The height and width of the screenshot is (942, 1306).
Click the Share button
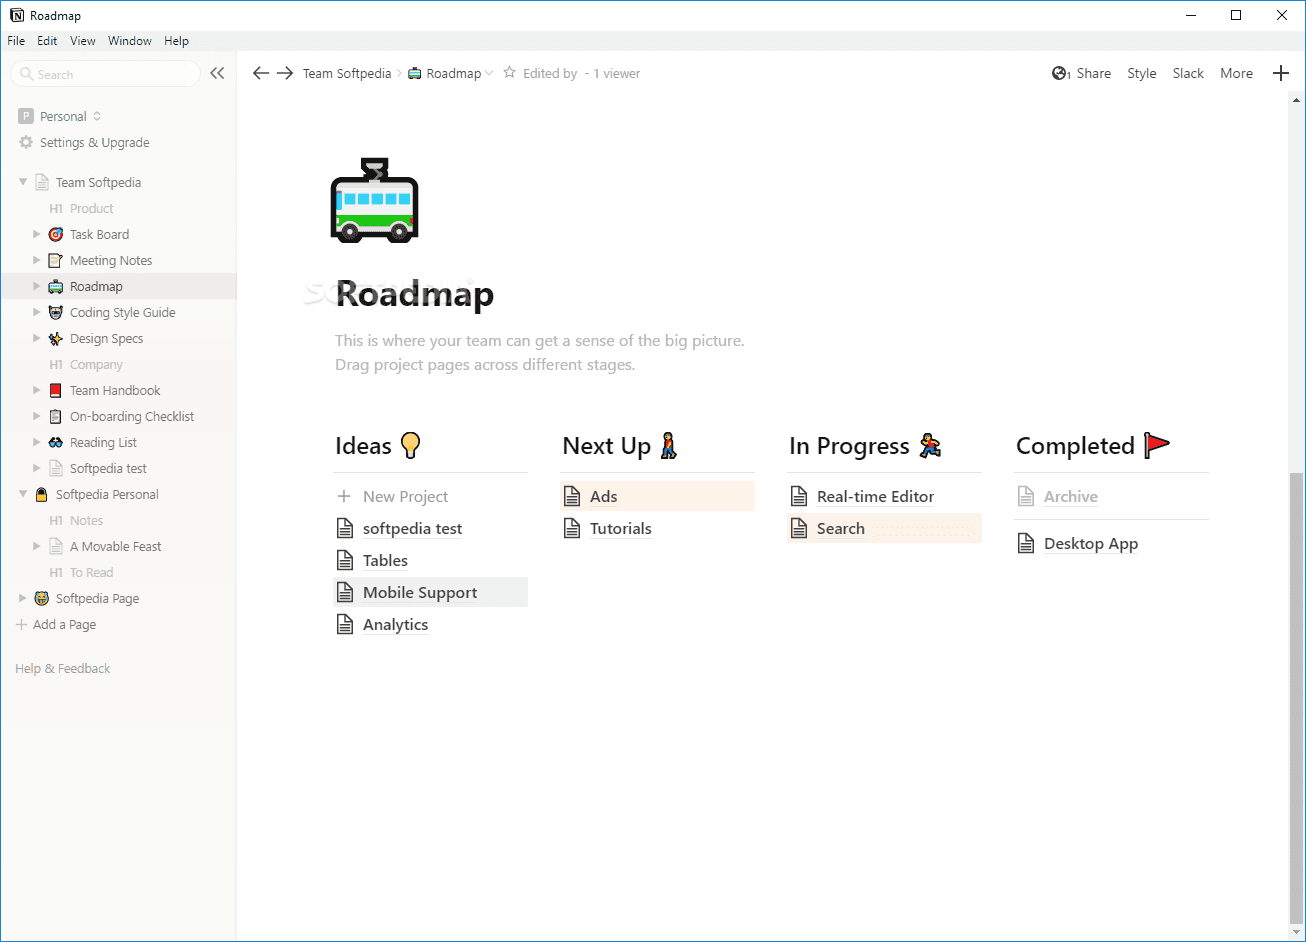tap(1082, 73)
